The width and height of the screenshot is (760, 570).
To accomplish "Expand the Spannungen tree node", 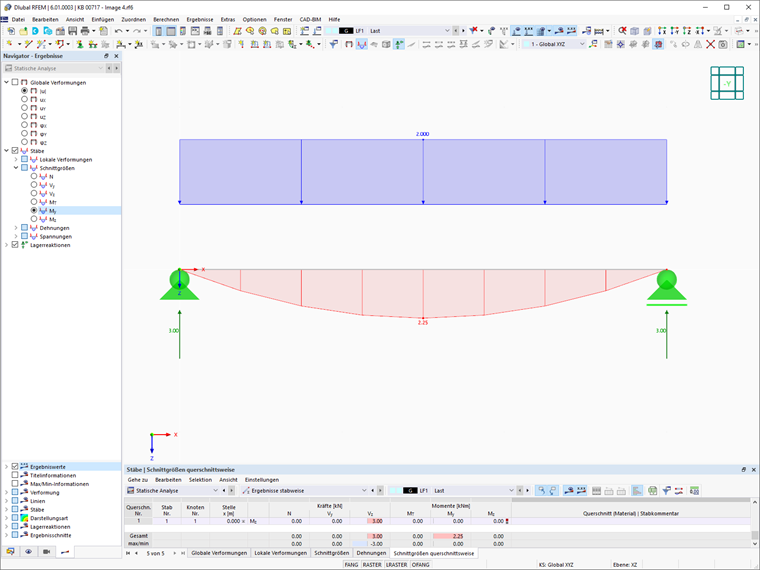I will point(16,237).
